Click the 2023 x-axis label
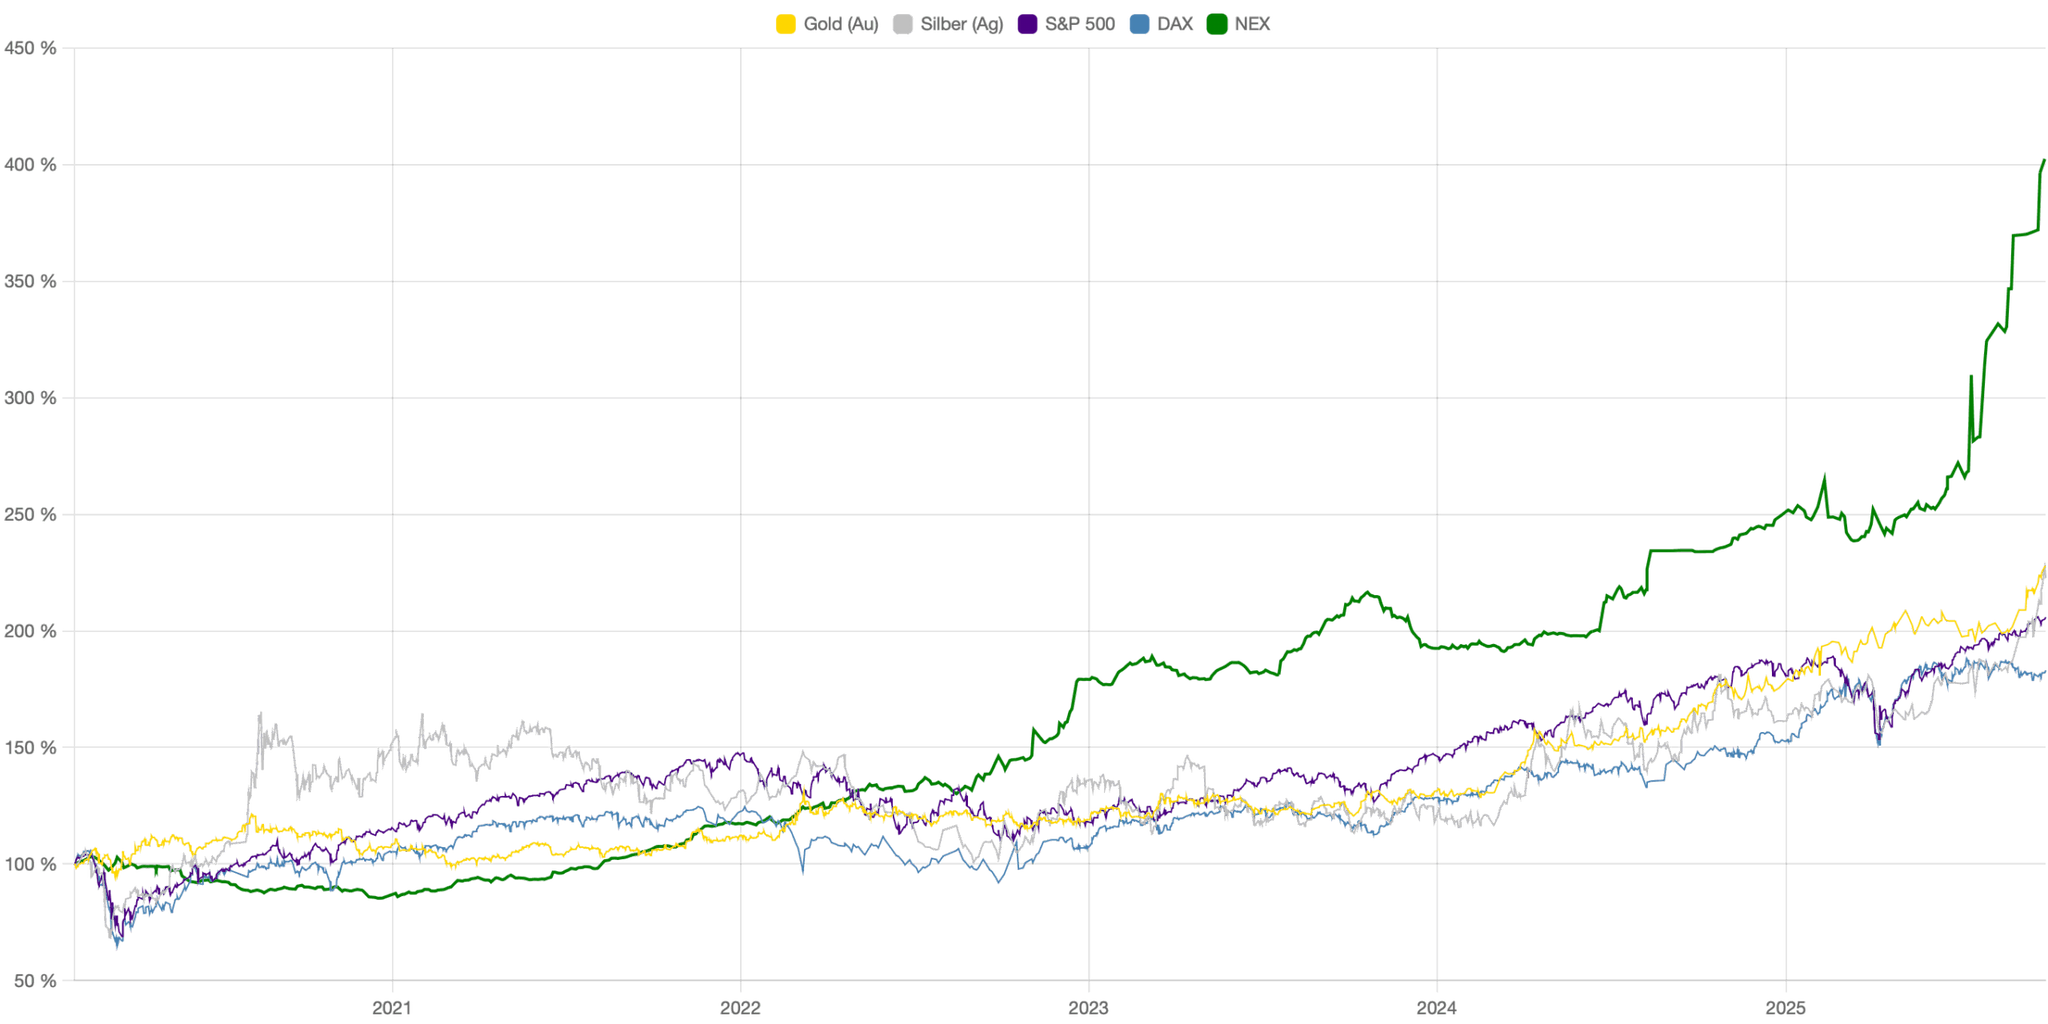The image size is (2048, 1024). click(x=1088, y=1008)
